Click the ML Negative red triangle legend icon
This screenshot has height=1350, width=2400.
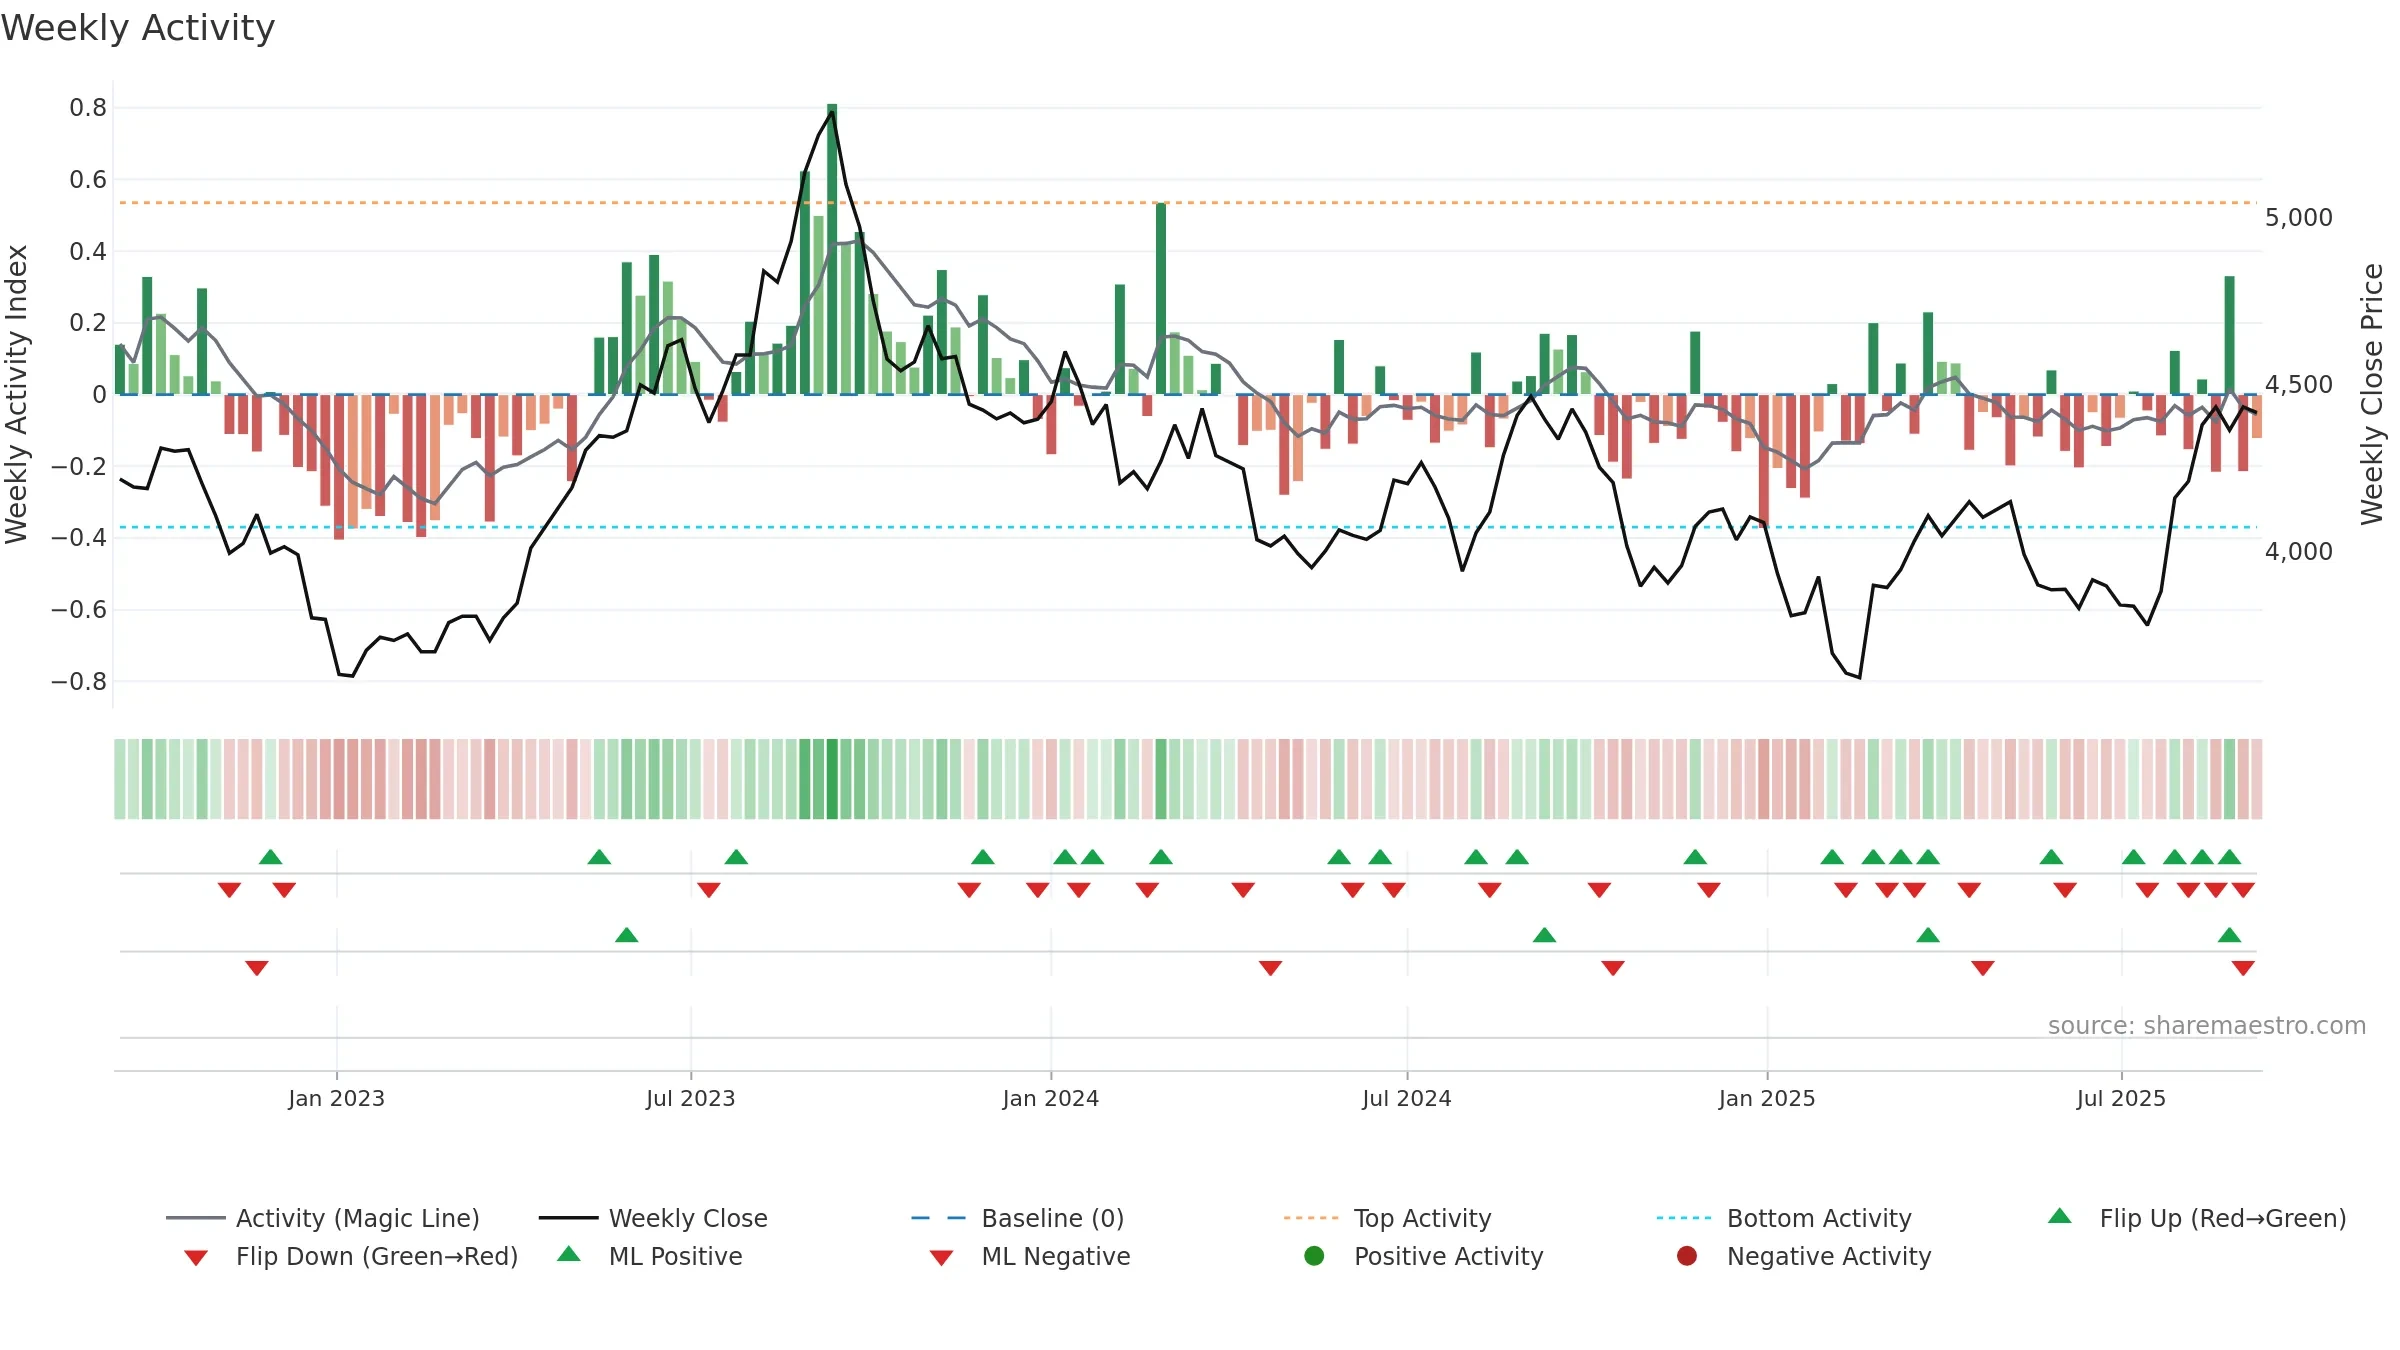pyautogui.click(x=942, y=1258)
